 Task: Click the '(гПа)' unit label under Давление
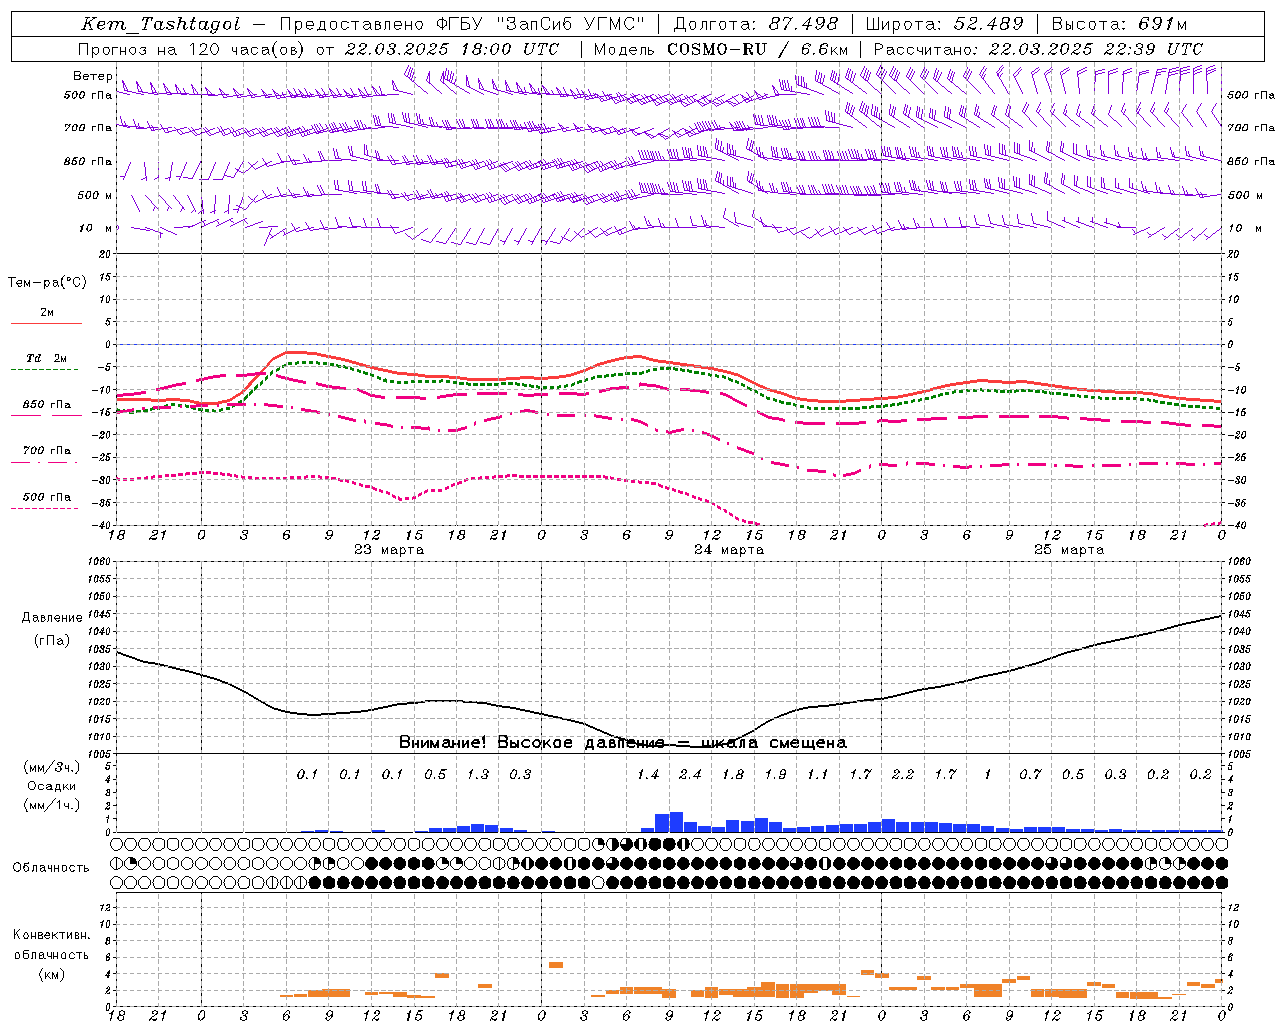click(x=52, y=640)
